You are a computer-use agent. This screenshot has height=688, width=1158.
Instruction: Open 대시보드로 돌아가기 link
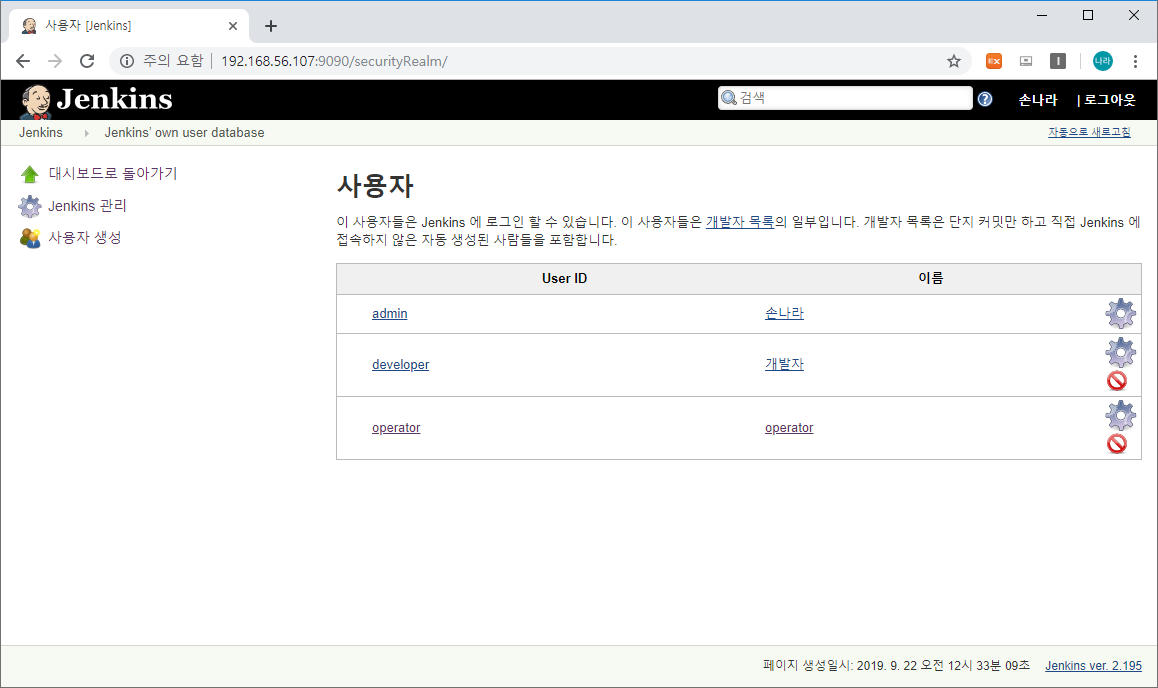(113, 173)
